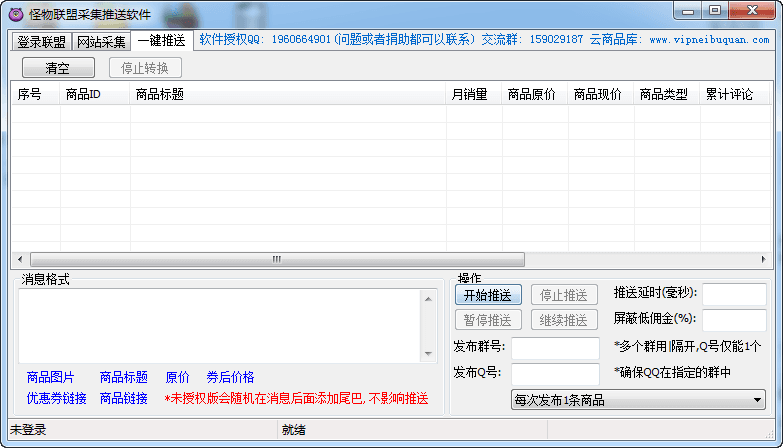This screenshot has height=448, width=783.
Task: Select the 一键推送 tab
Action: pyautogui.click(x=161, y=41)
